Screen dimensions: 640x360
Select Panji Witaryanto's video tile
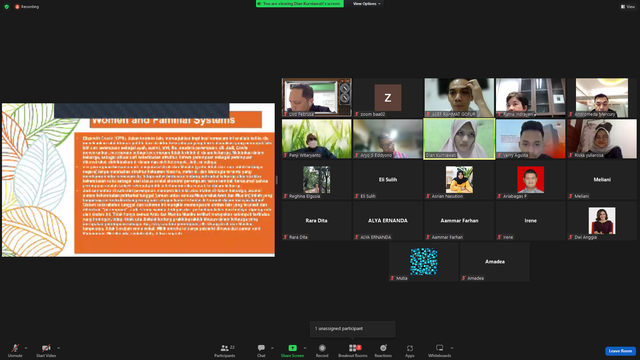coord(316,139)
